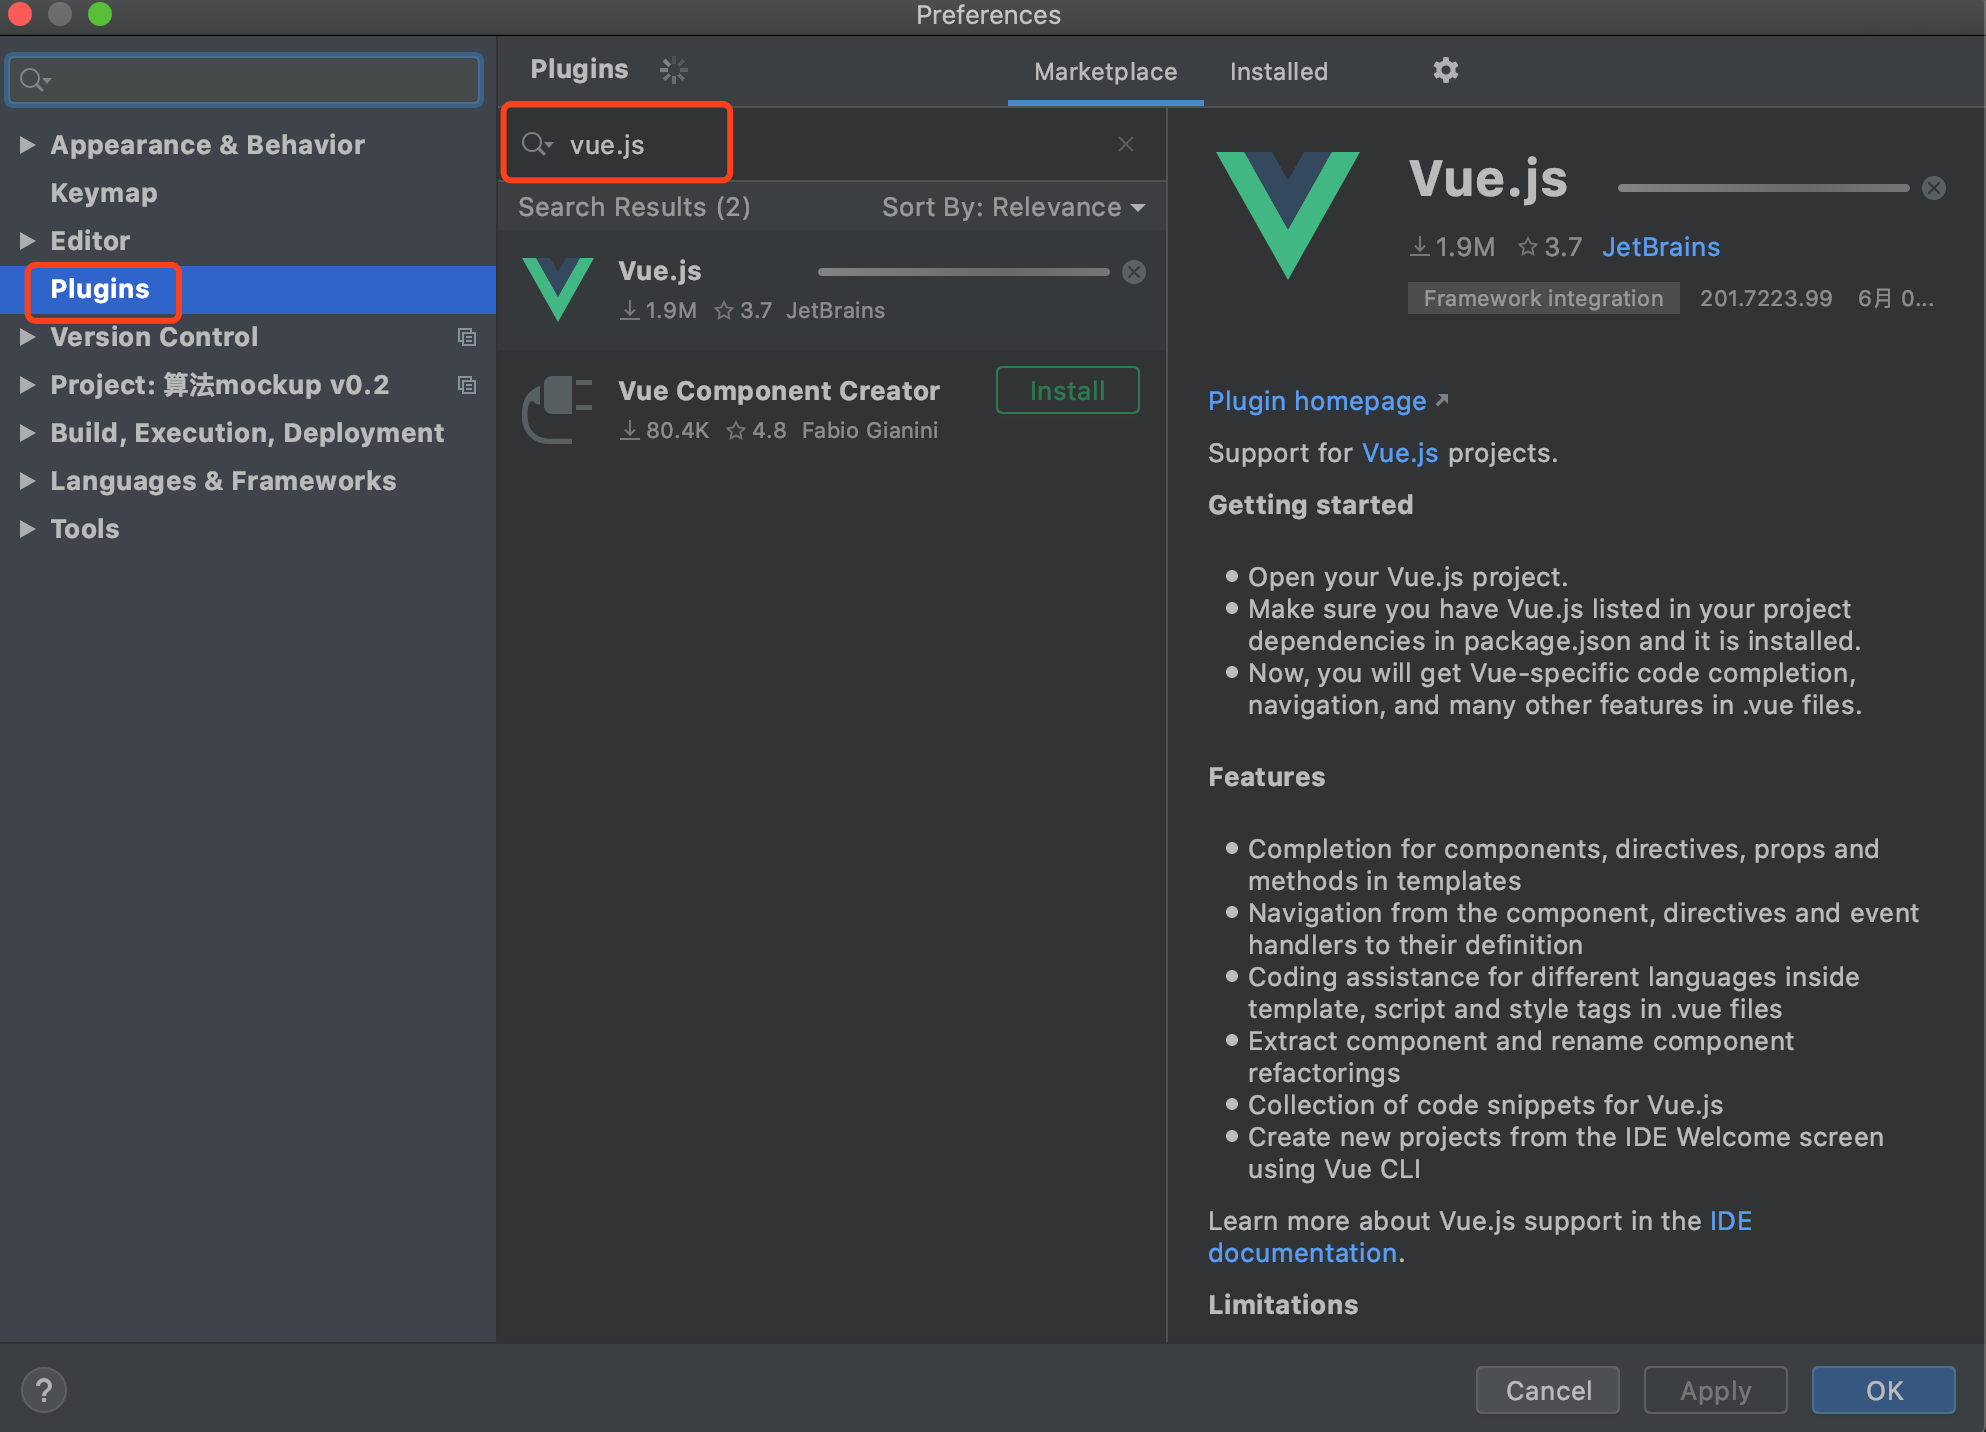Click the Plugins settings gear icon
This screenshot has width=1986, height=1432.
coord(1444,70)
